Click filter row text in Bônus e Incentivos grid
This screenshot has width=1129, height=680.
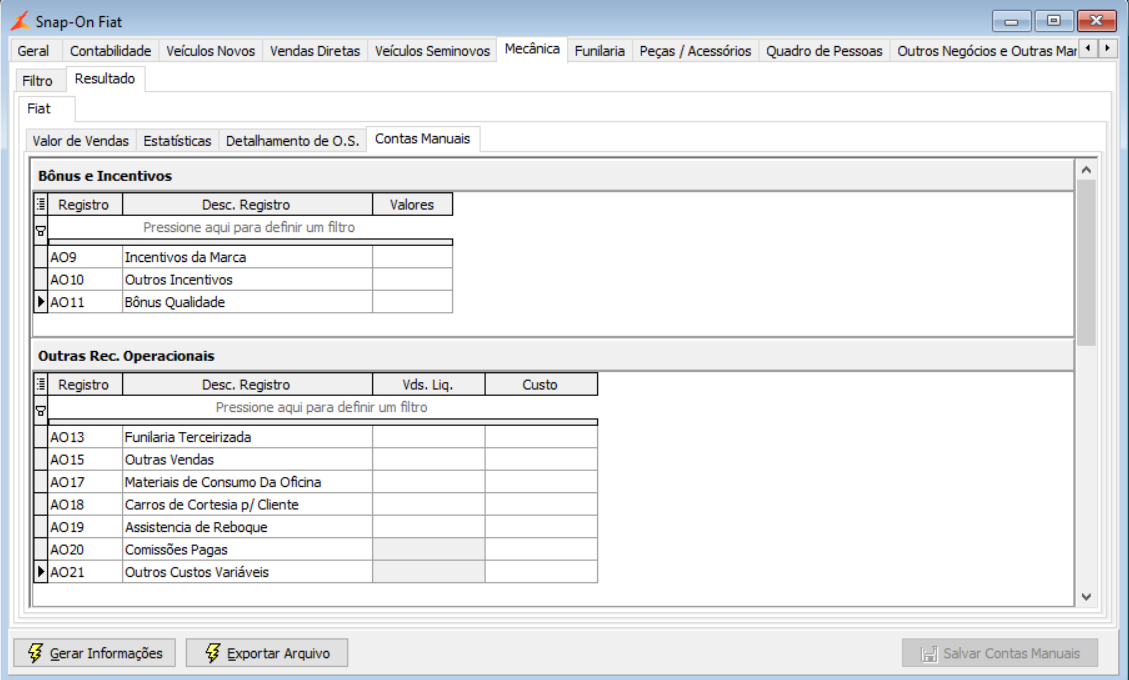[249, 228]
